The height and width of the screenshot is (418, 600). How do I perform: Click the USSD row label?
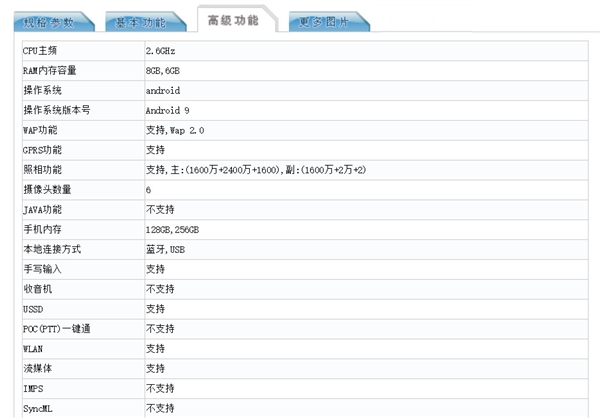point(34,309)
